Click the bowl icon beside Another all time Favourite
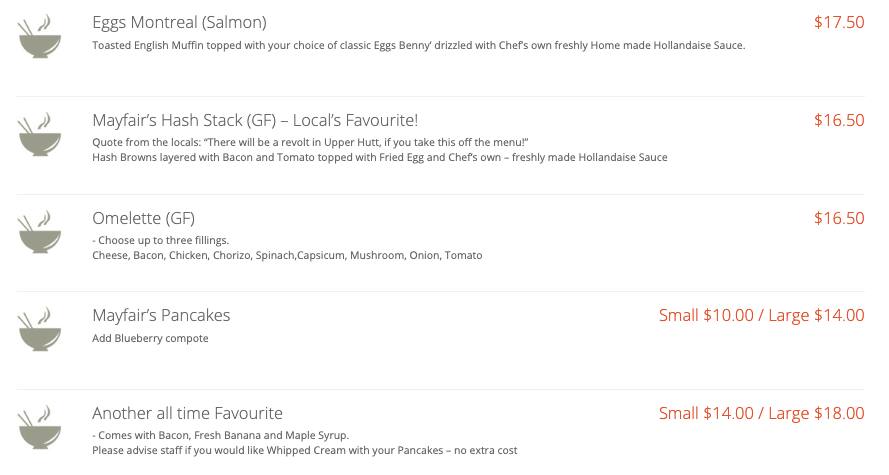889x475 pixels. [x=40, y=427]
